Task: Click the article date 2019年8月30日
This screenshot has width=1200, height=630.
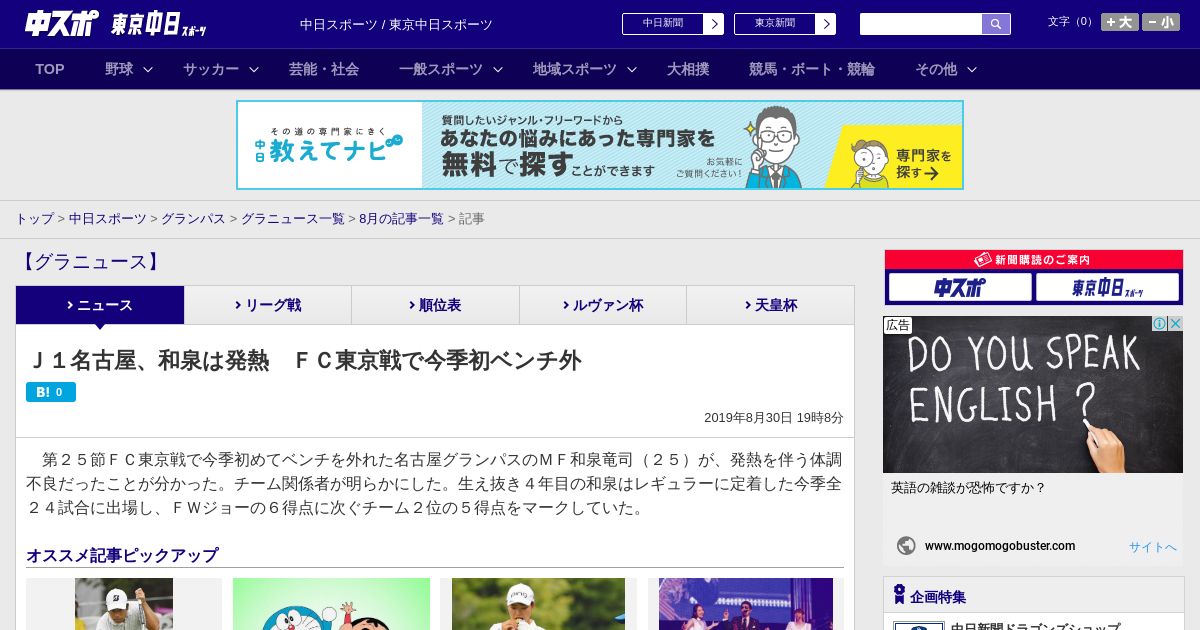Action: point(774,418)
